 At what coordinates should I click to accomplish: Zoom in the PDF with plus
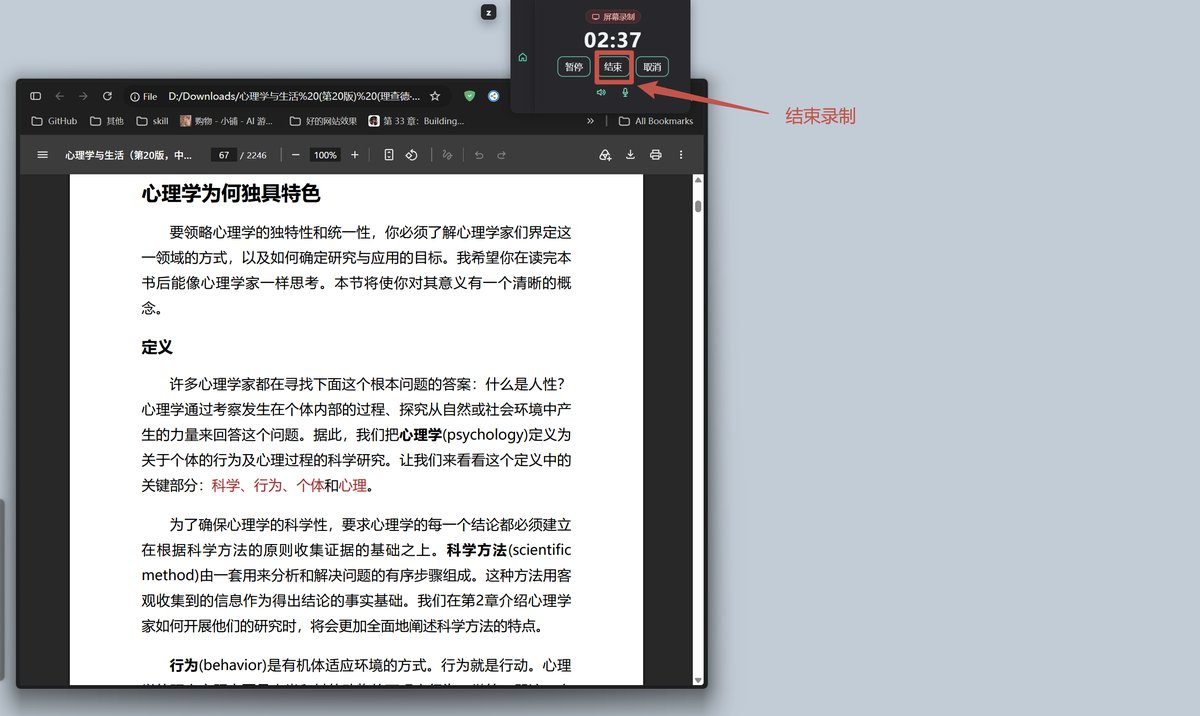pyautogui.click(x=354, y=155)
